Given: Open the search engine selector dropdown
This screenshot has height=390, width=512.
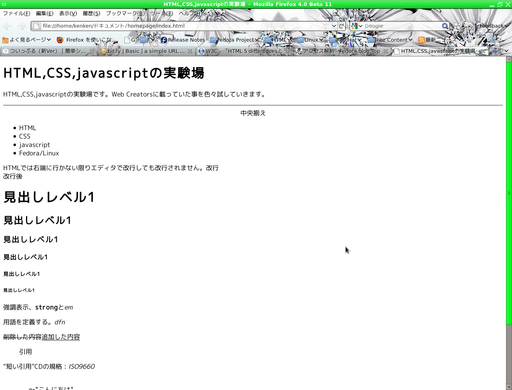Looking at the screenshot, I should tap(361, 26).
